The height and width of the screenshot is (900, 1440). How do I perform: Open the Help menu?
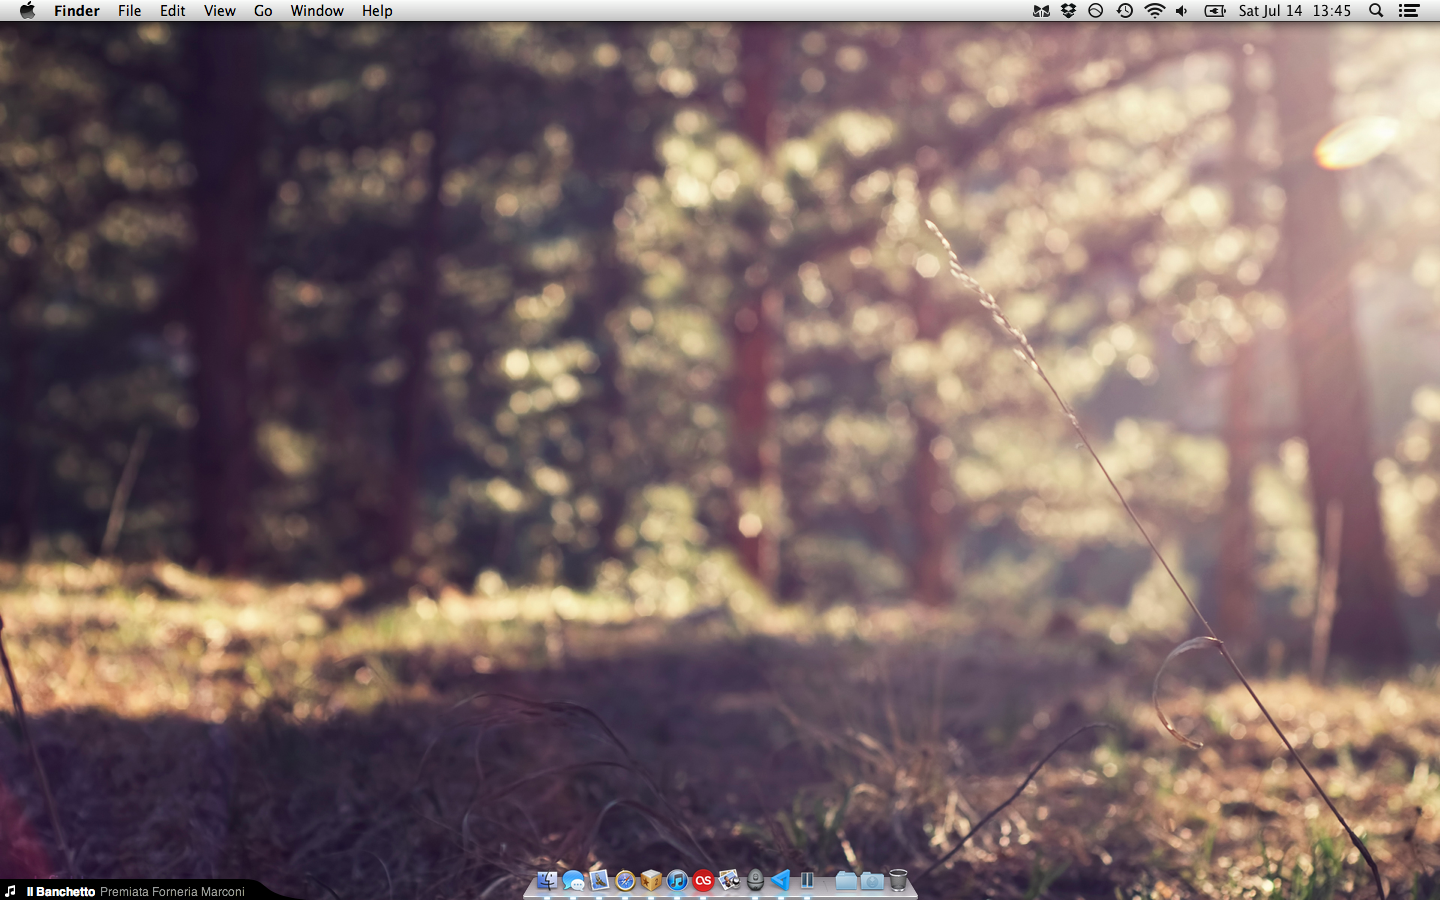377,11
